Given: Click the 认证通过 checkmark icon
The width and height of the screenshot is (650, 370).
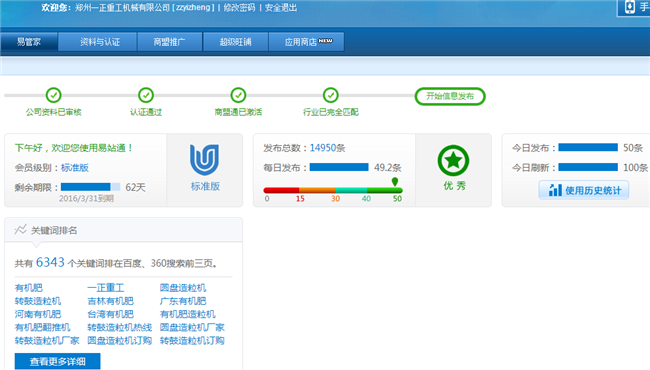Looking at the screenshot, I should [x=146, y=95].
